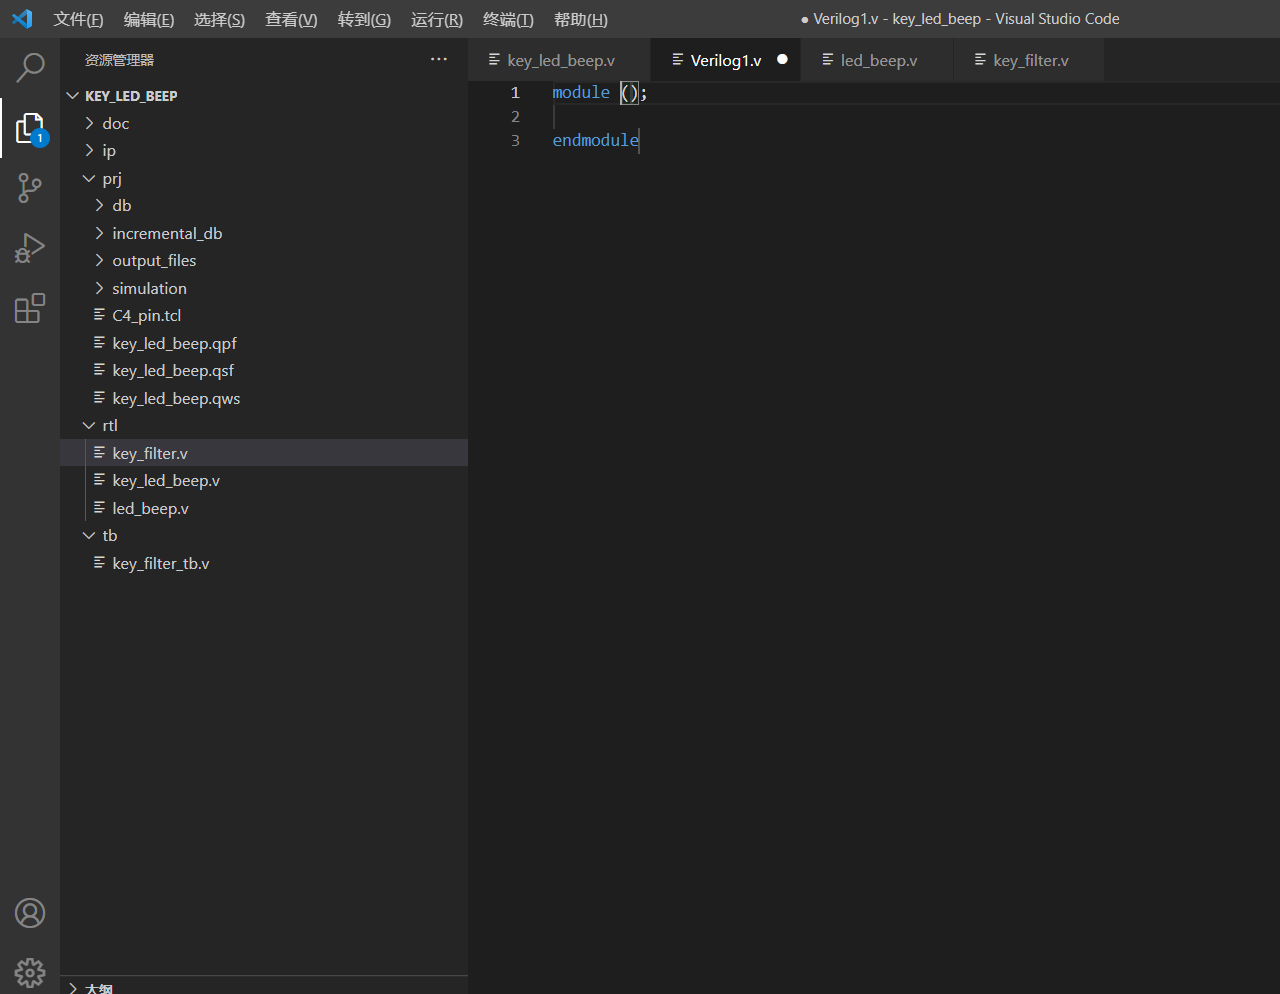Viewport: 1280px width, 994px height.
Task: Collapse the rtl folder
Action: [x=89, y=426]
